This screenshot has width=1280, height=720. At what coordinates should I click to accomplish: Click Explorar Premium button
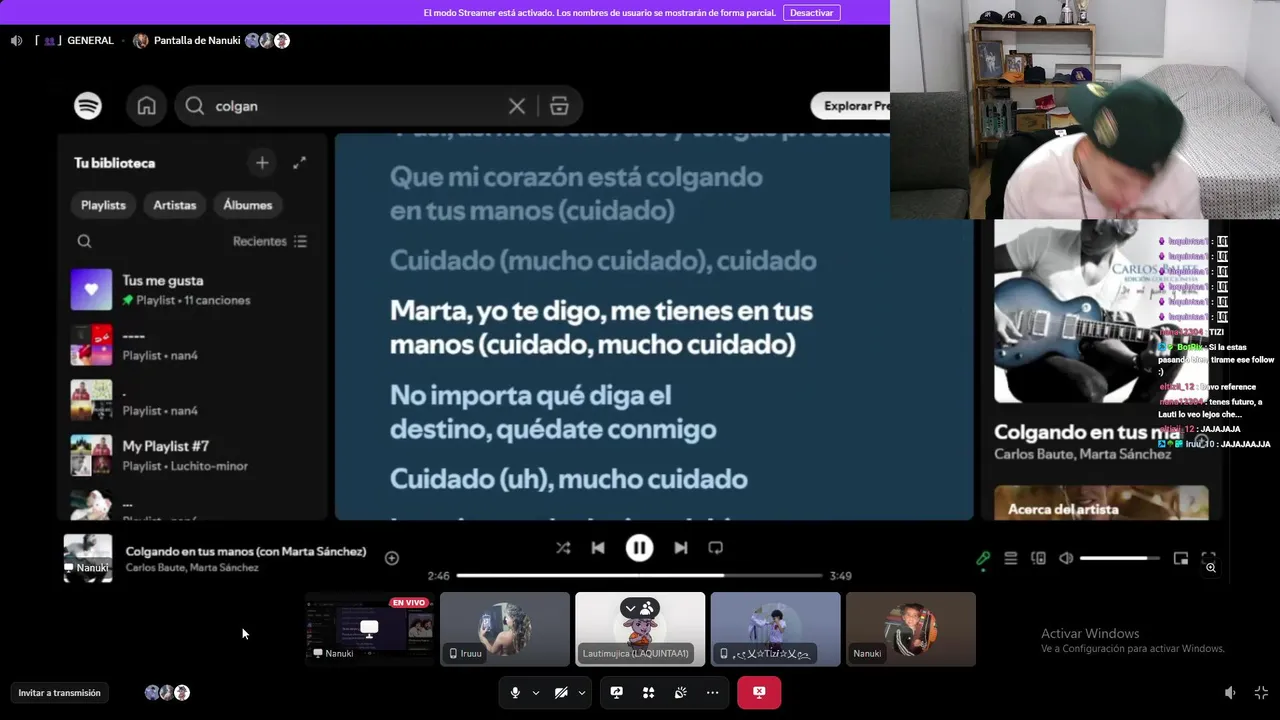point(850,106)
